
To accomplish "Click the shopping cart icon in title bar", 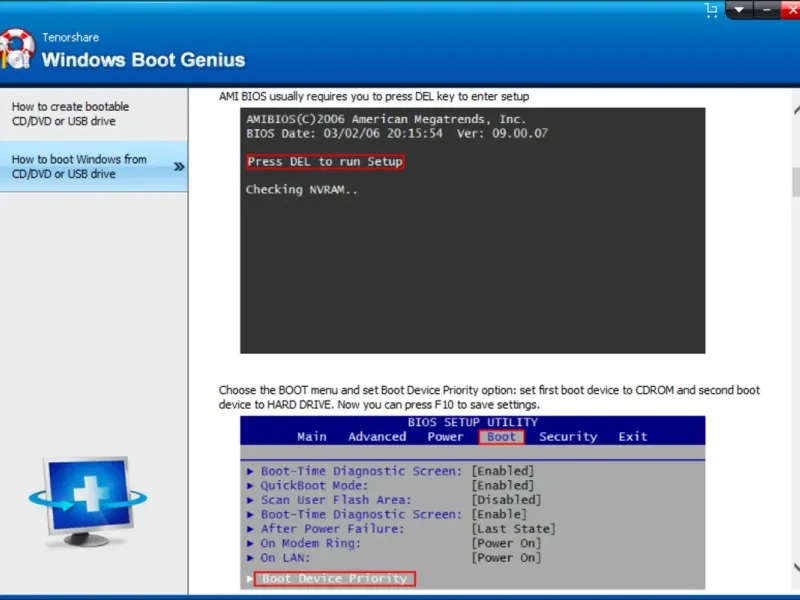I will point(711,10).
